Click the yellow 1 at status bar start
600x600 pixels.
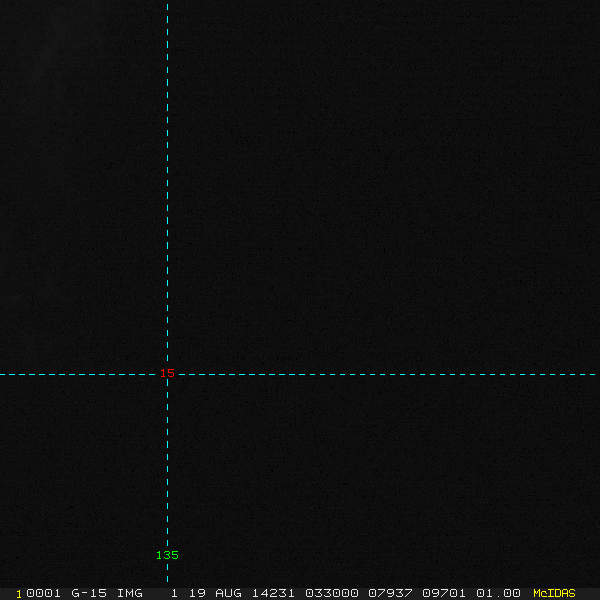pos(19,593)
